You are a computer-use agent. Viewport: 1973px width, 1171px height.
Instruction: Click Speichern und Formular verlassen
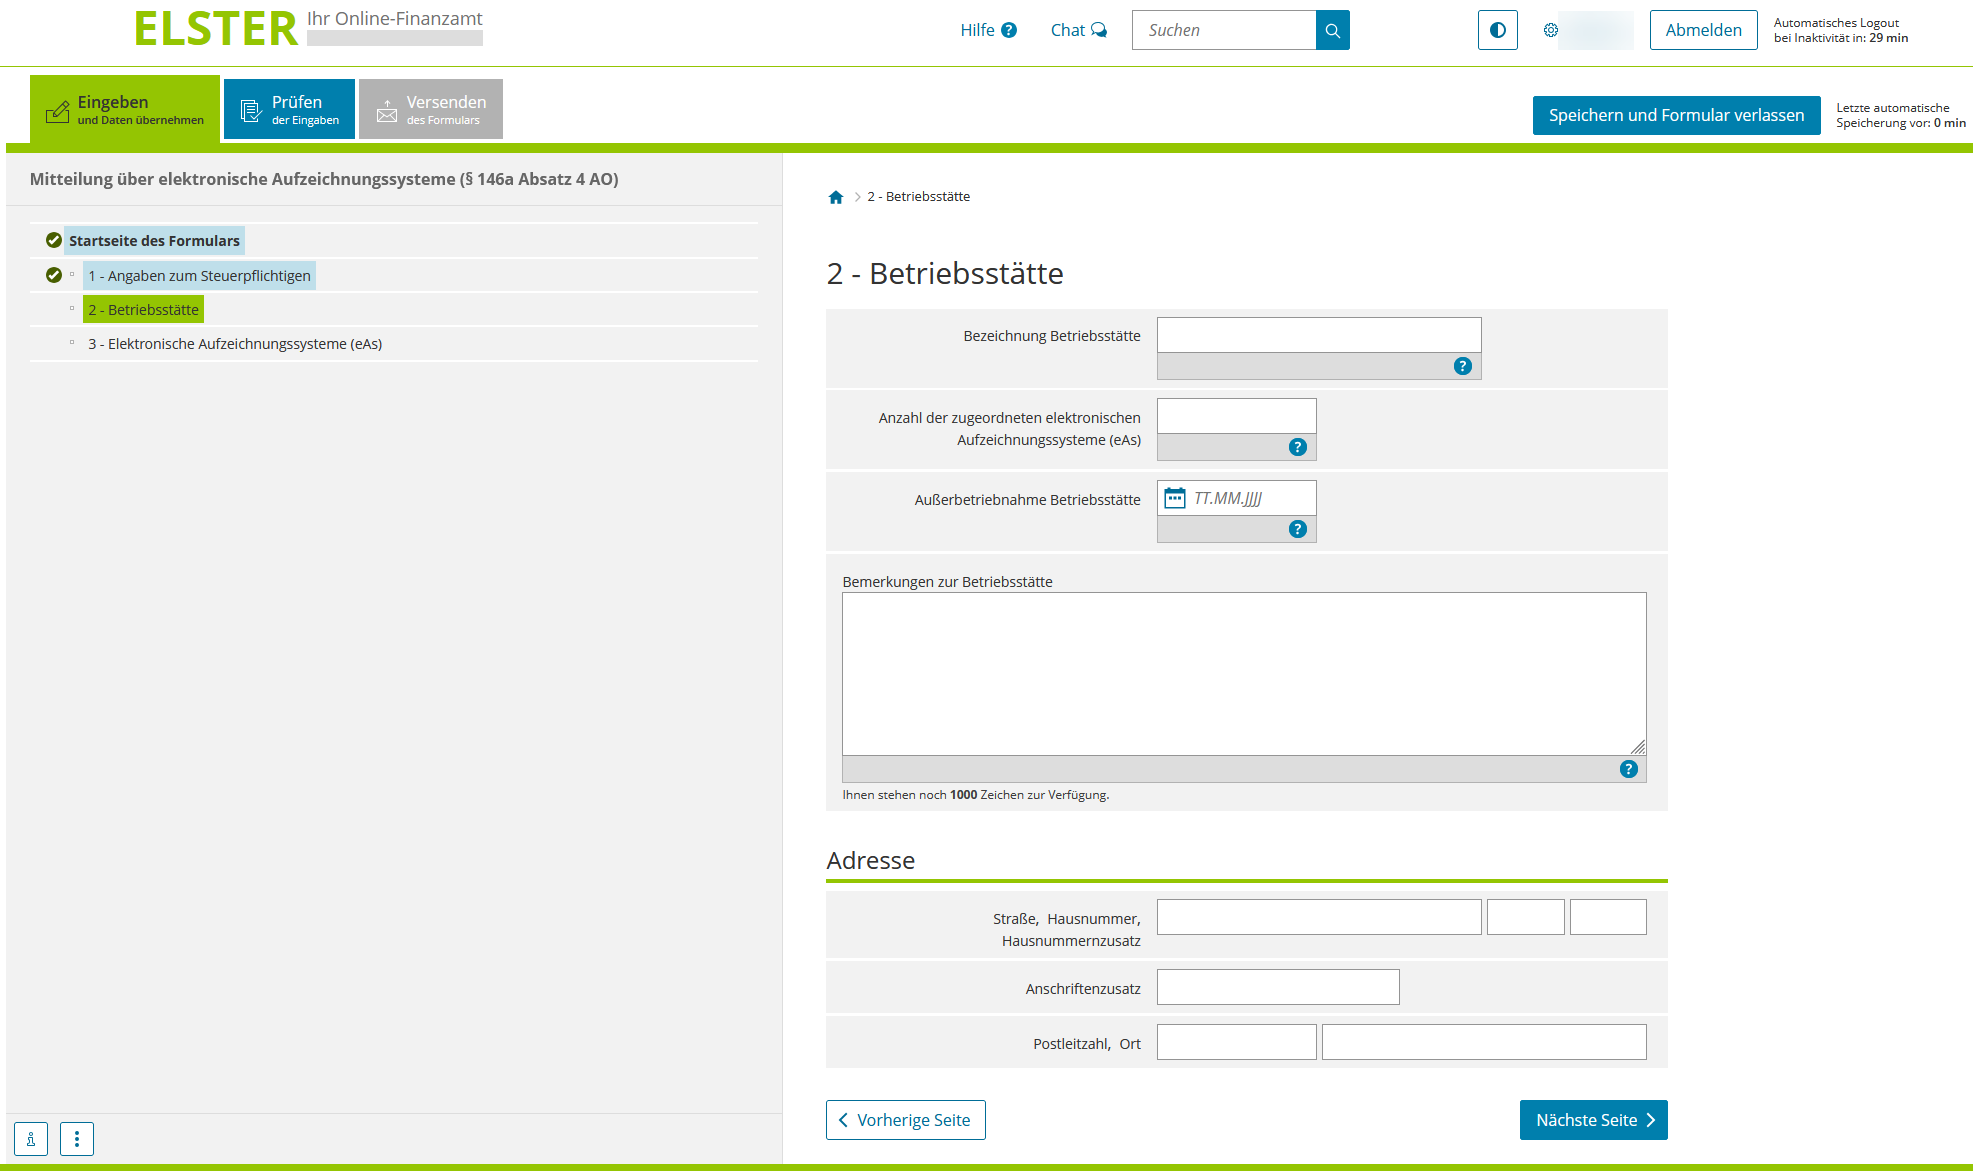[x=1676, y=115]
